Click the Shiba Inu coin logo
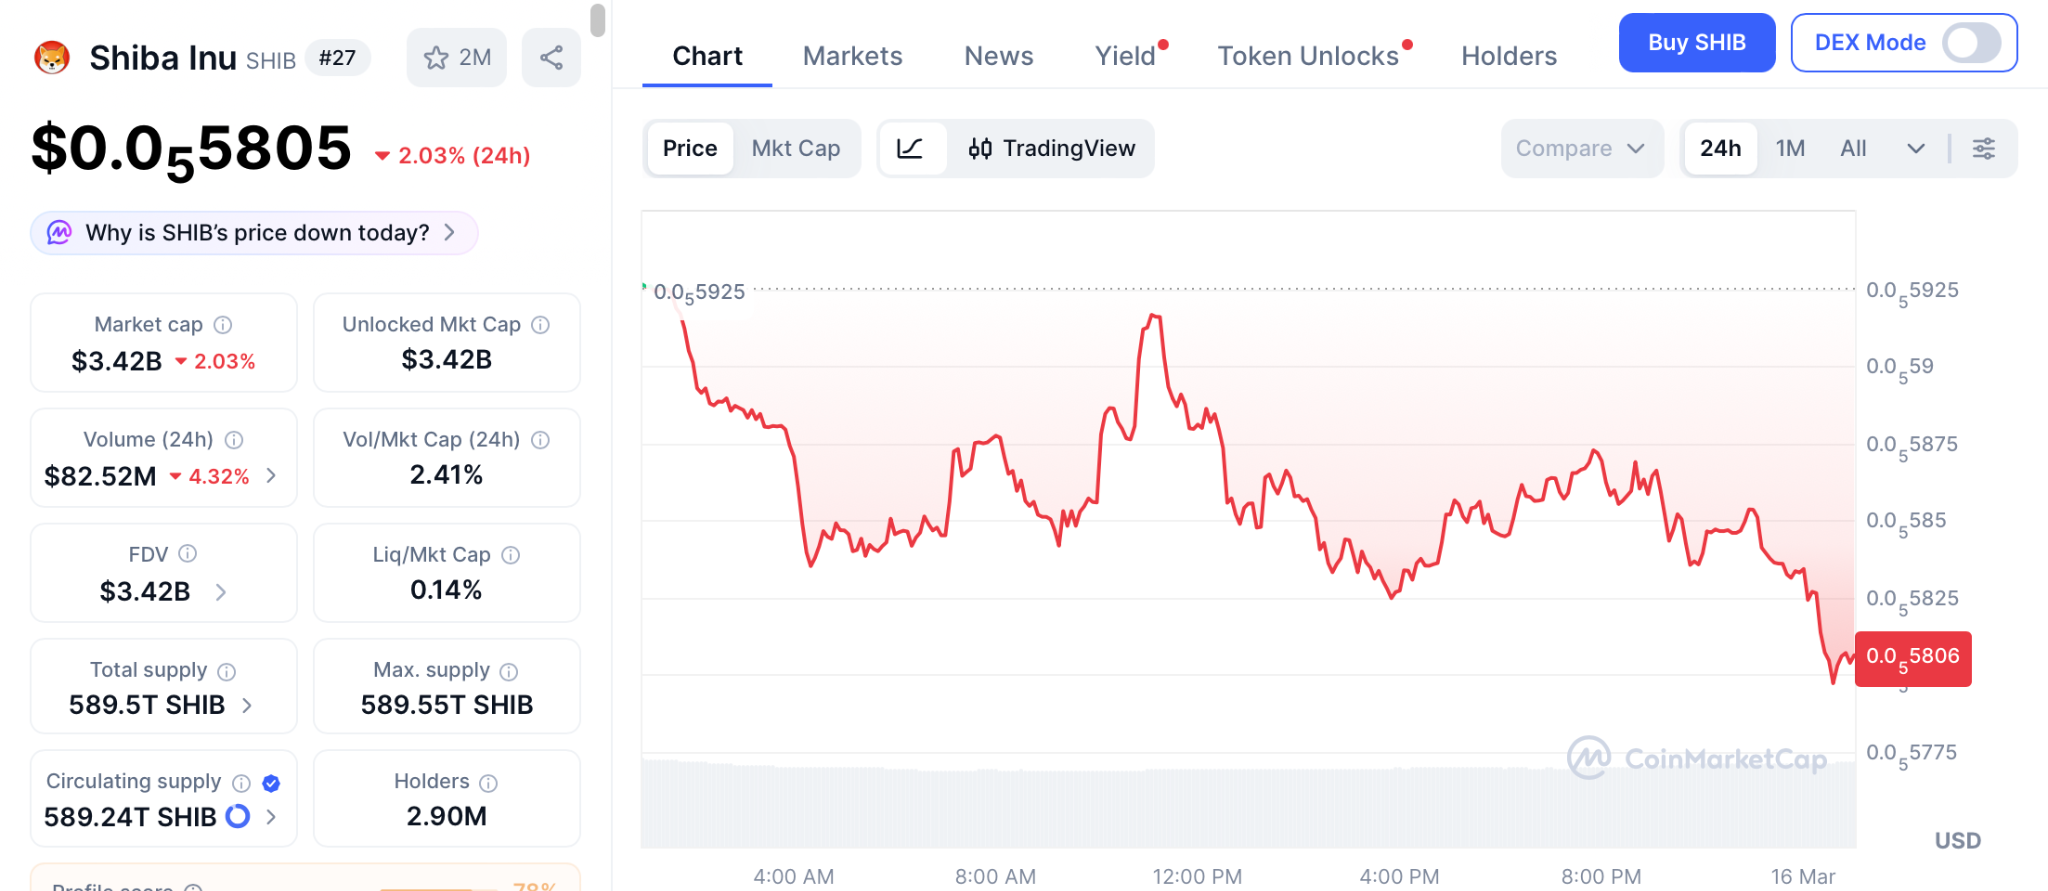This screenshot has height=891, width=2048. click(x=52, y=58)
